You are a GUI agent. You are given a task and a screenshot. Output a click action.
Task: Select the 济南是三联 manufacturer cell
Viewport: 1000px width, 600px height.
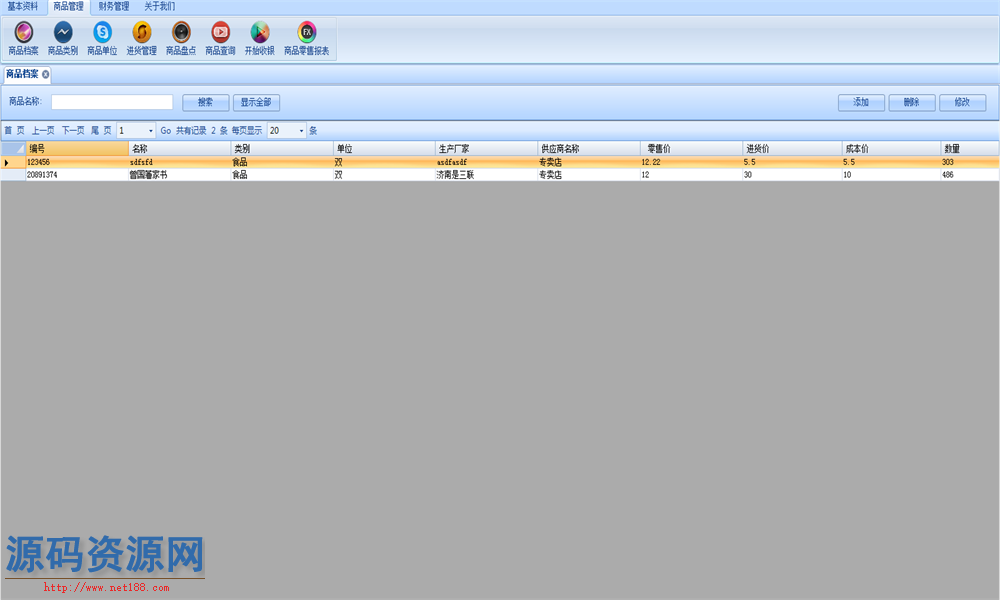[487, 175]
